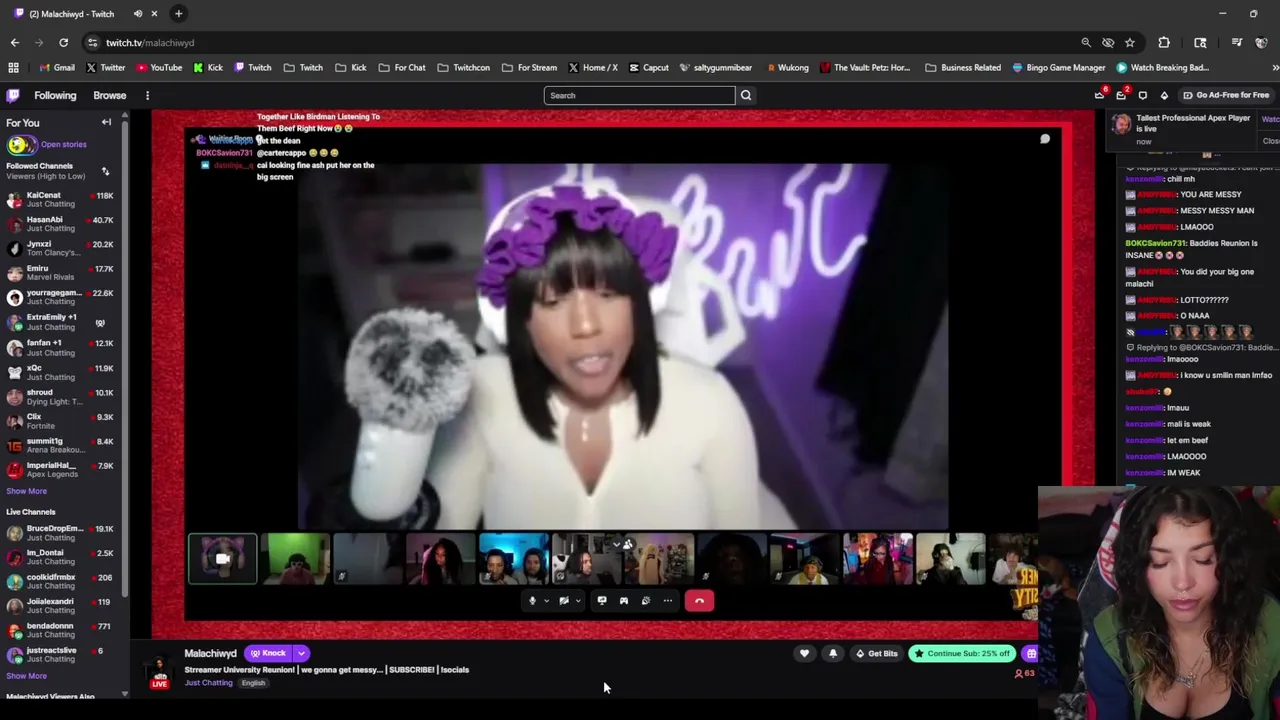Collapse the For You sidebar
The height and width of the screenshot is (720, 1280).
coord(106,122)
